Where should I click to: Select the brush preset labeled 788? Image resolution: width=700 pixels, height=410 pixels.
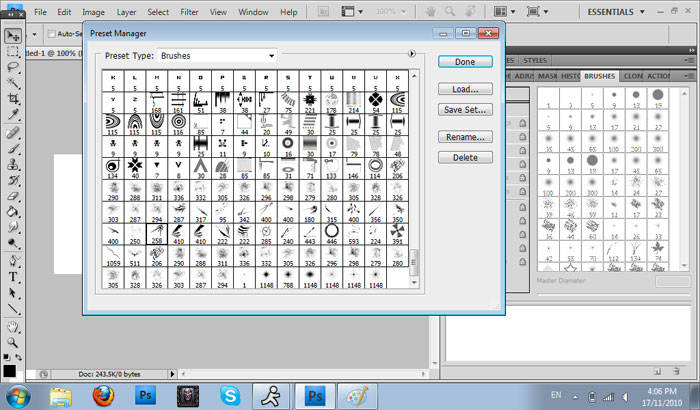click(288, 278)
